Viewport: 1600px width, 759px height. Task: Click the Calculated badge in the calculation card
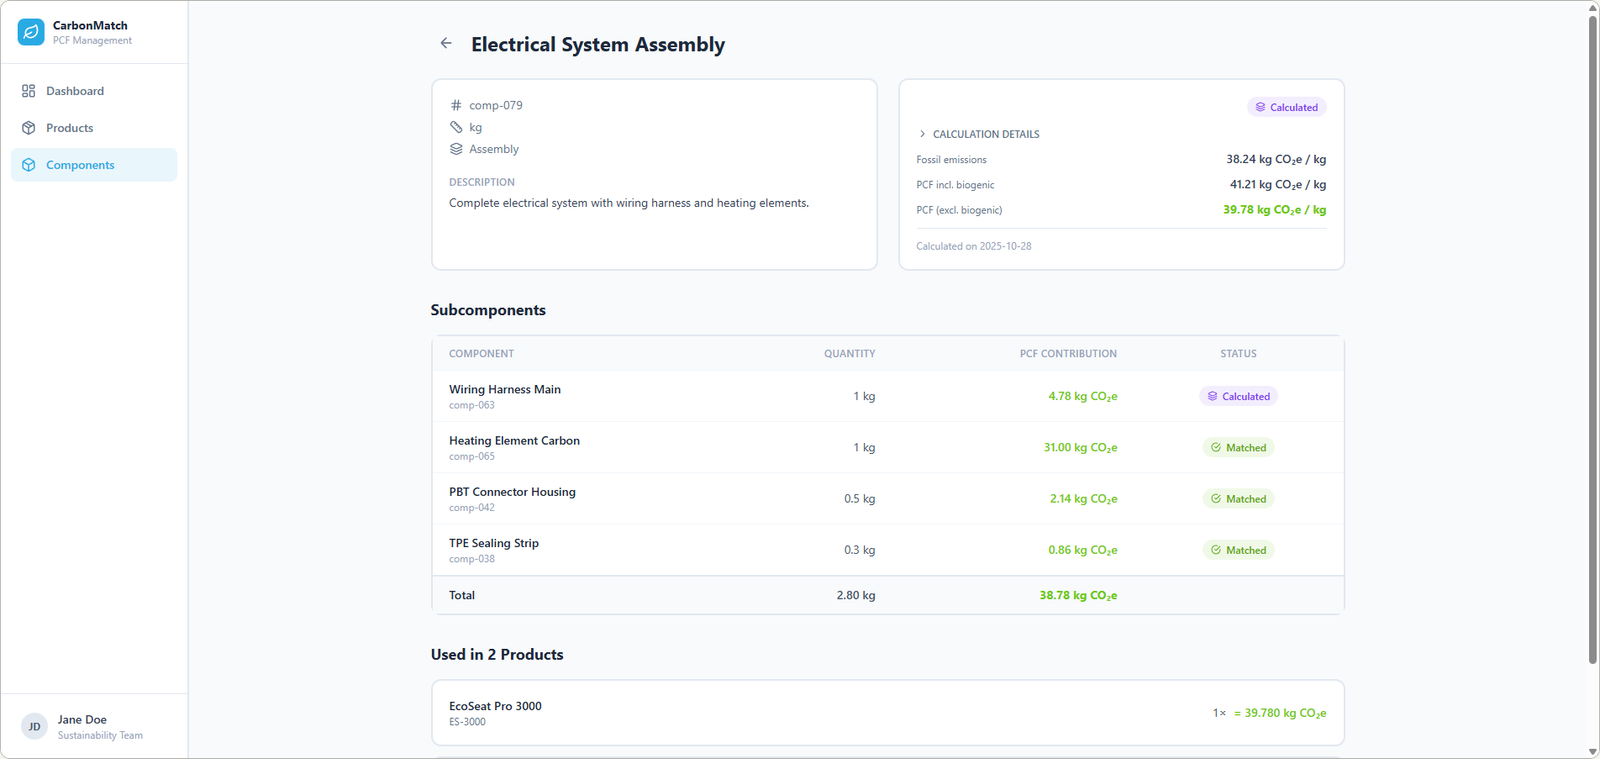tap(1287, 107)
